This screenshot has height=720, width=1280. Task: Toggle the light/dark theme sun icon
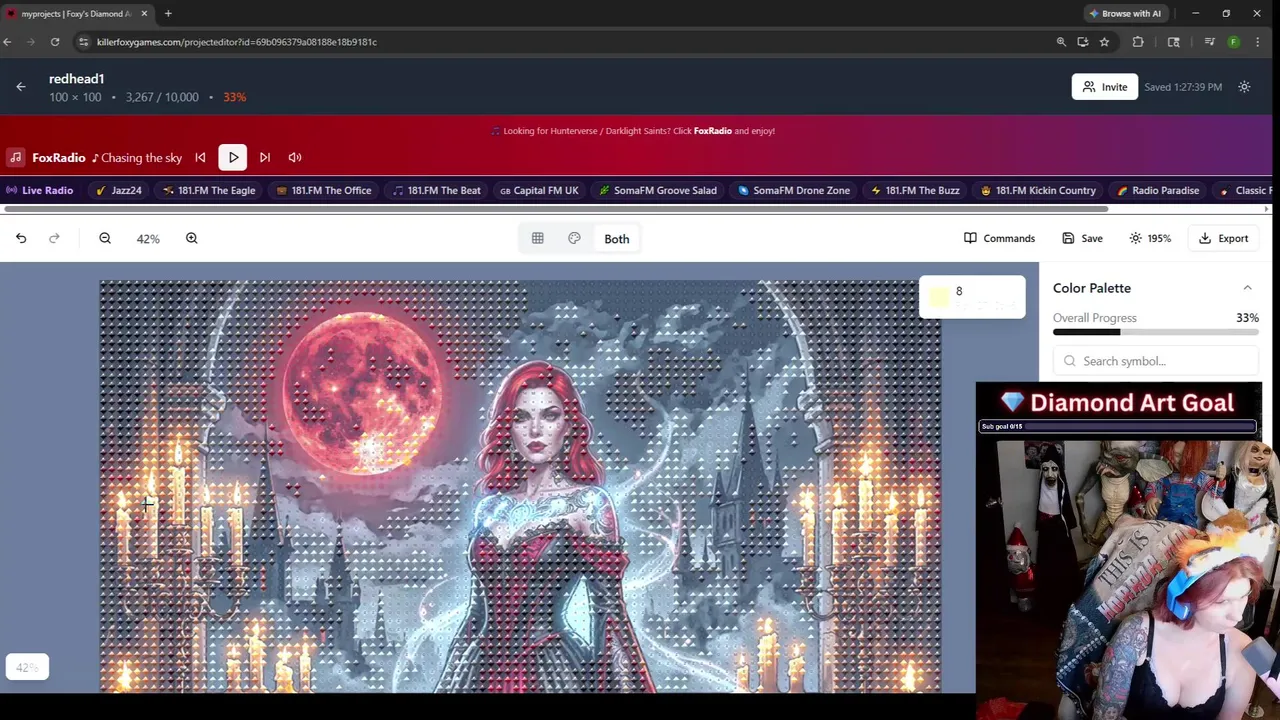[x=1244, y=87]
